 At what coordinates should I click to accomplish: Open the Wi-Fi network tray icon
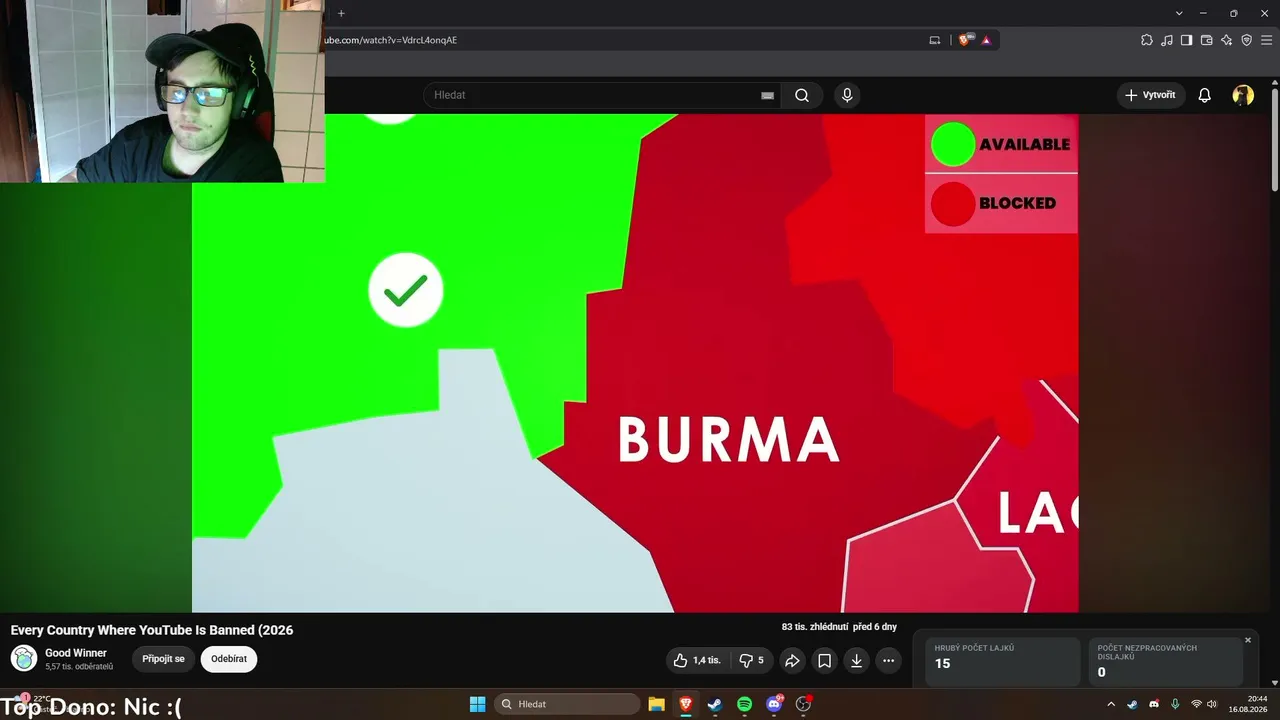[x=1196, y=704]
